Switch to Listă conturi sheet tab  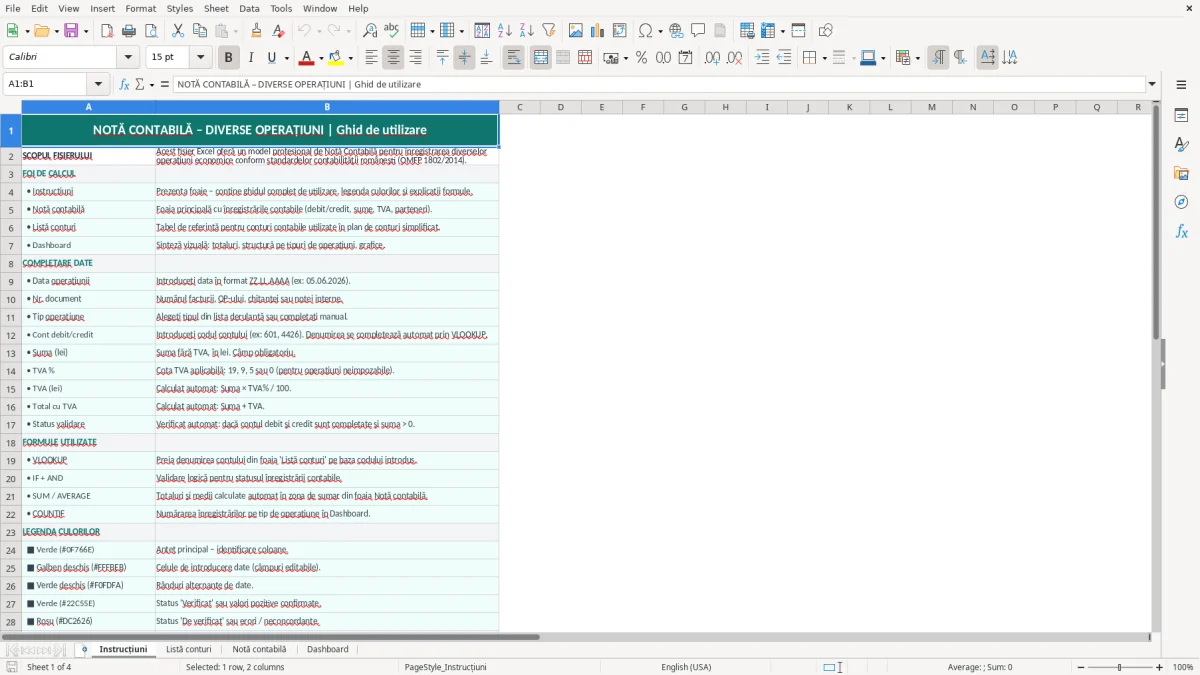pos(189,649)
